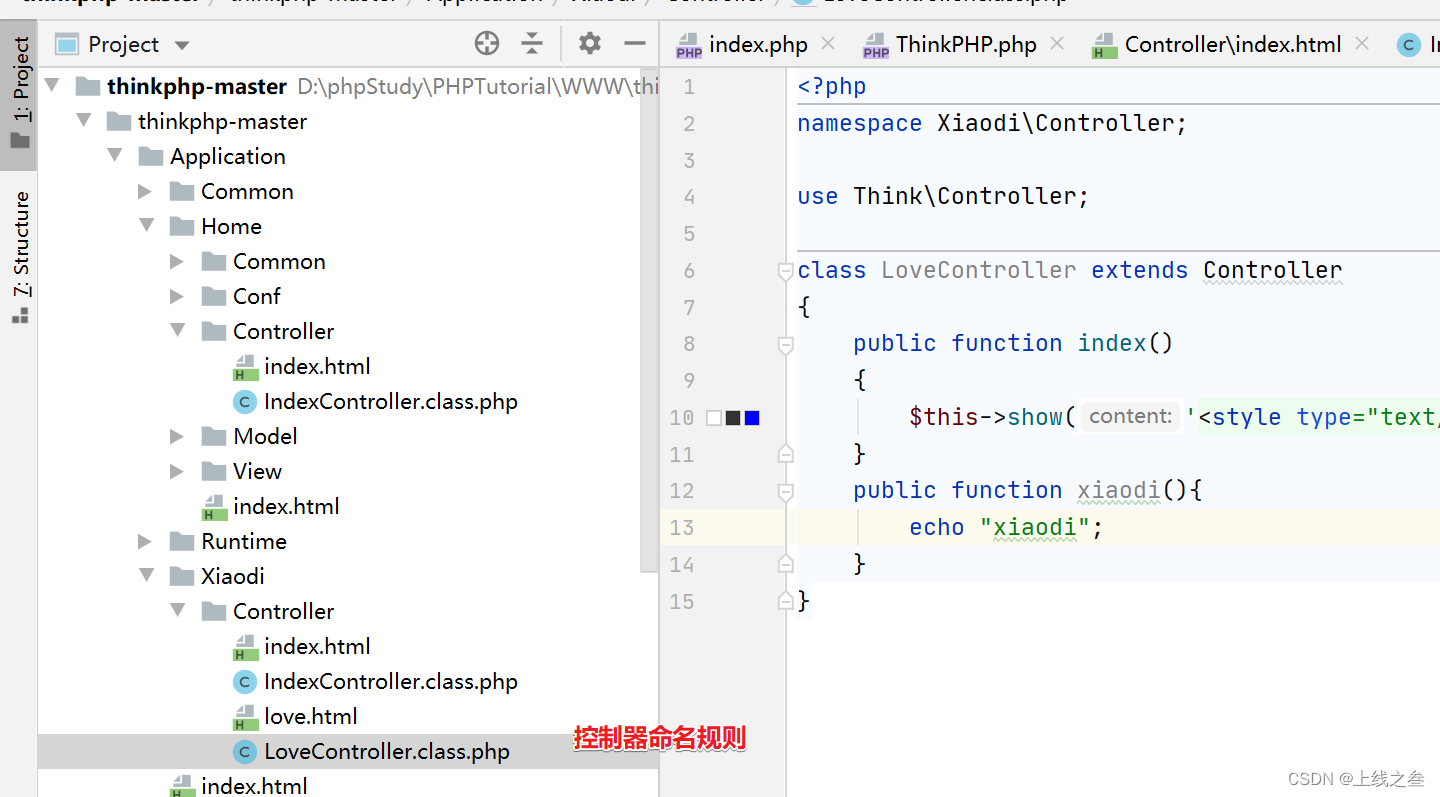Click the PHP icon on the ThinkPHP.php tab

coord(875,44)
